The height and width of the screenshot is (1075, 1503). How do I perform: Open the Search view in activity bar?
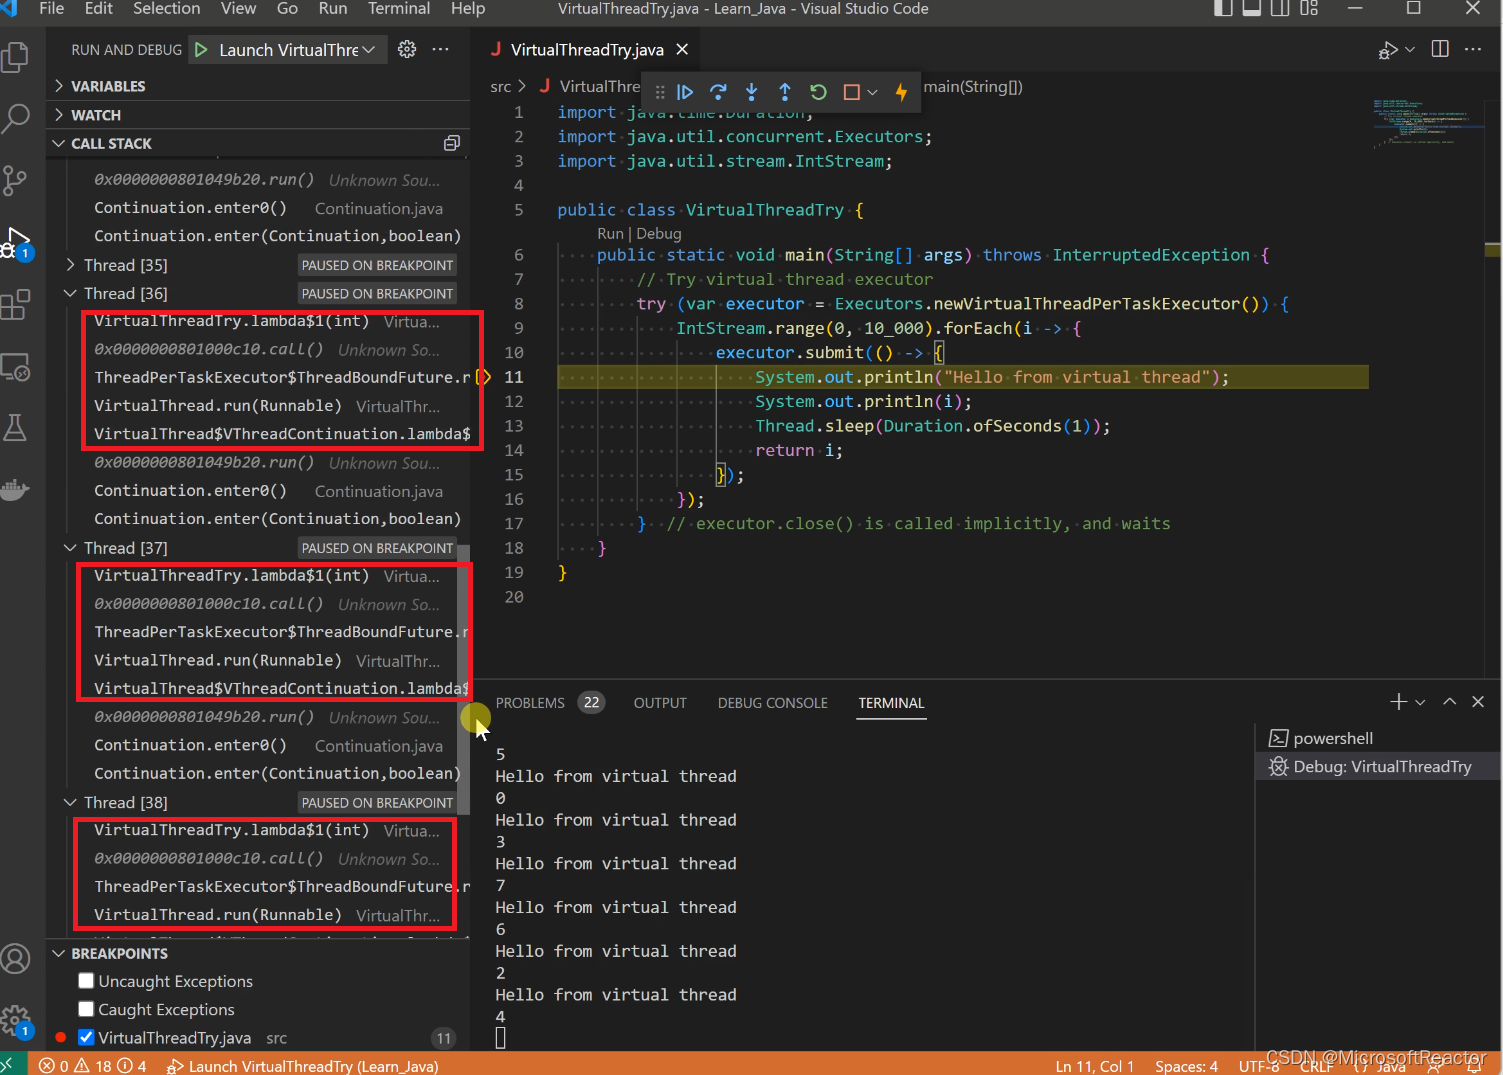16,118
